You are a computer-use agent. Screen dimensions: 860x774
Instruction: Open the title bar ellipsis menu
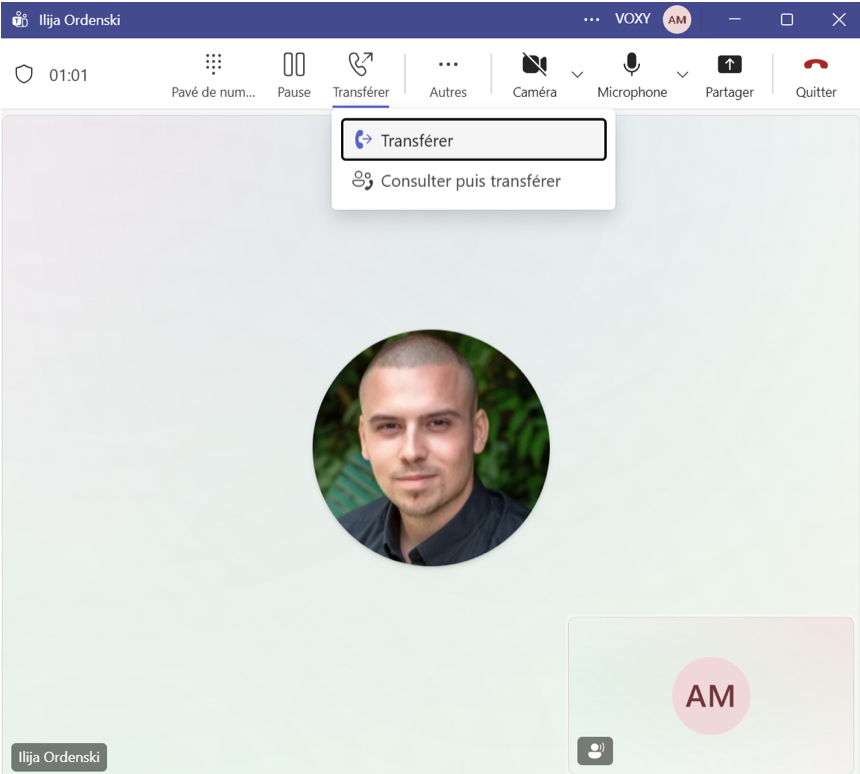pyautogui.click(x=592, y=20)
